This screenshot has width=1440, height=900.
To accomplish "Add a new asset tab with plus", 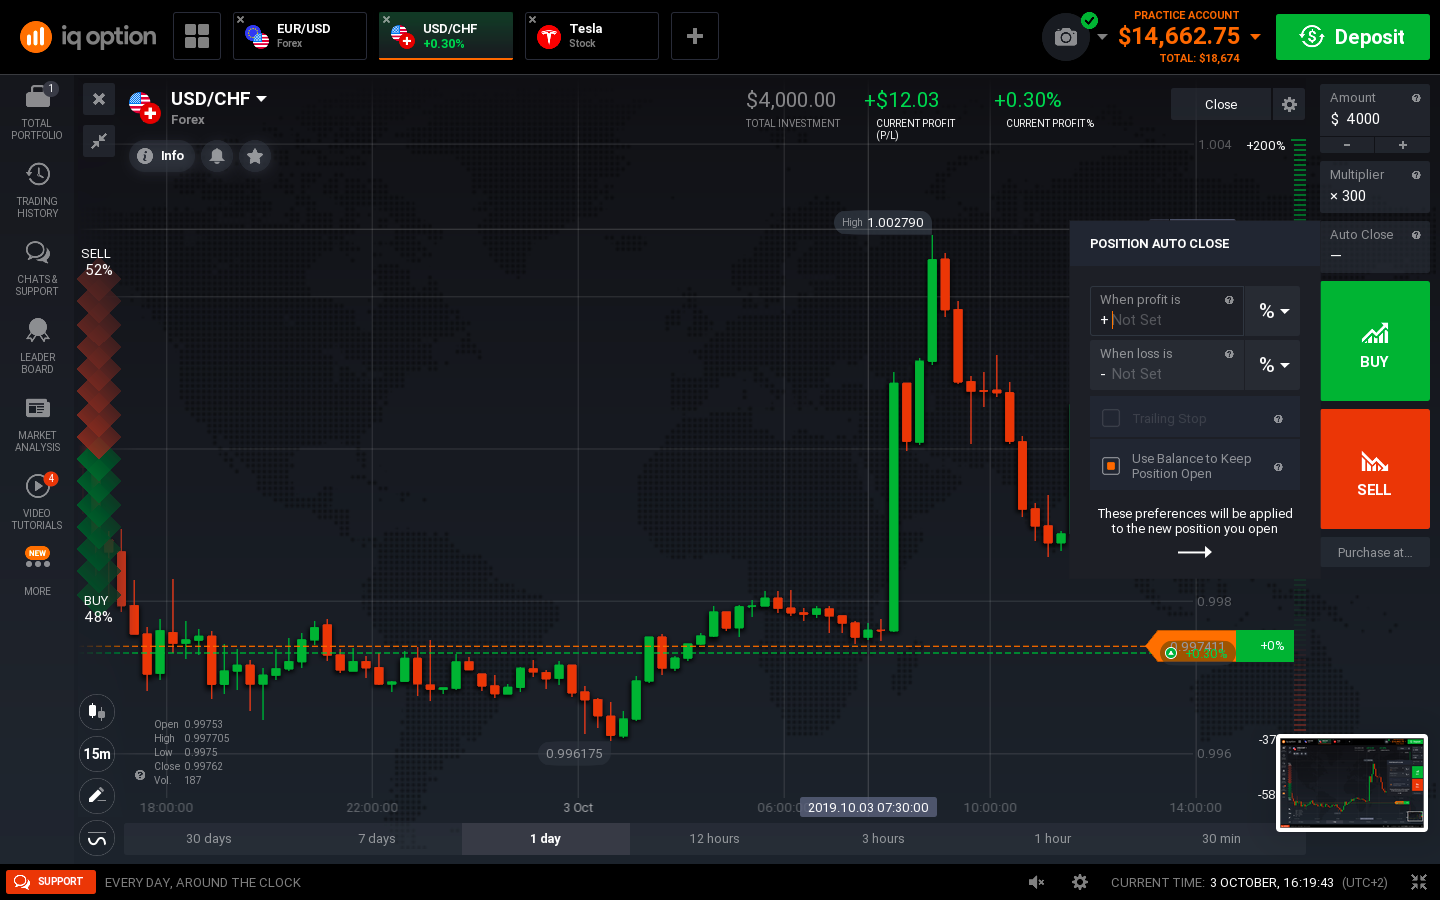I will 695,36.
